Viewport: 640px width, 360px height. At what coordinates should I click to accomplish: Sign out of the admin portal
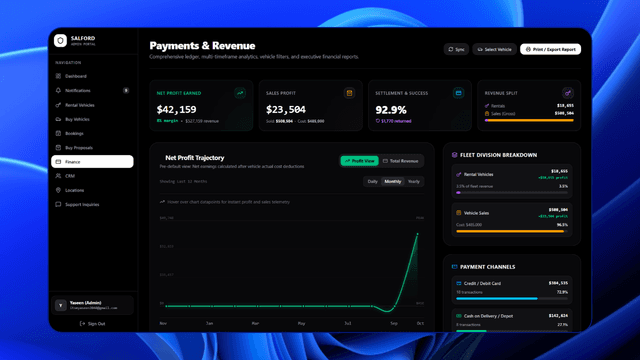click(x=92, y=324)
